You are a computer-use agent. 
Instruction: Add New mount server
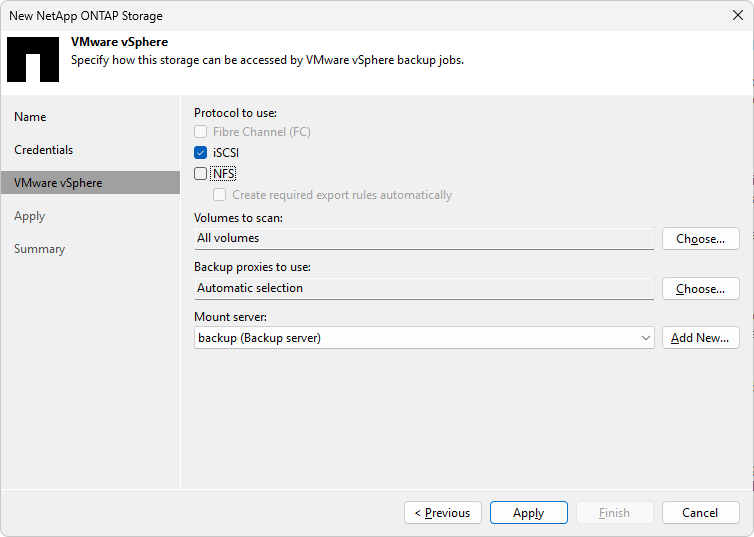(701, 338)
